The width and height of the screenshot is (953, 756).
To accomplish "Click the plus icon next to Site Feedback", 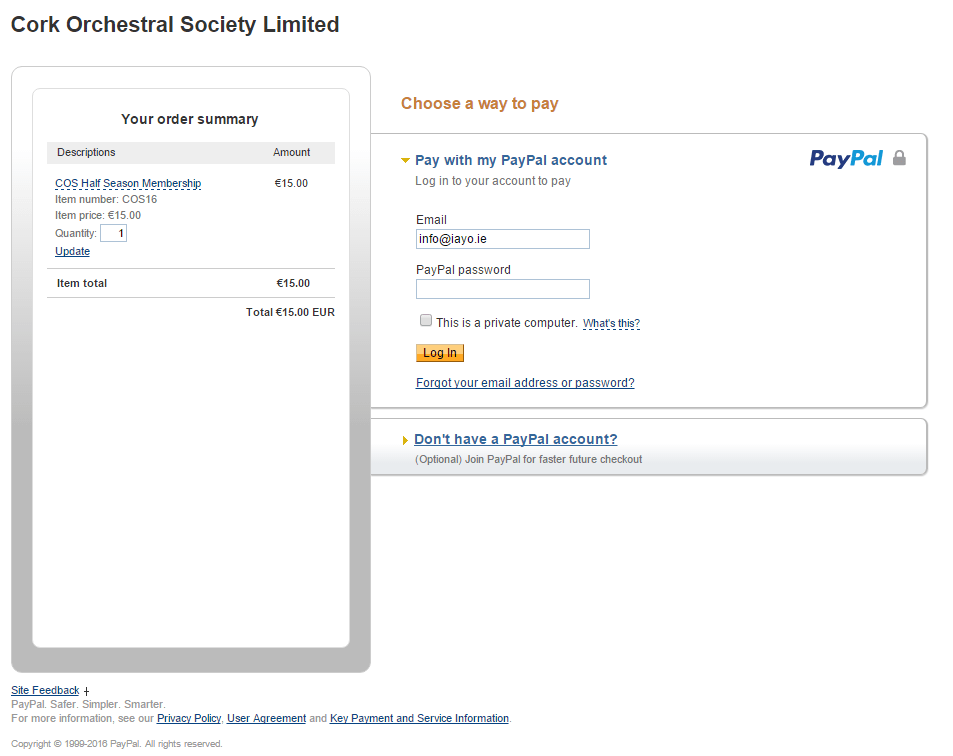I will [86, 690].
